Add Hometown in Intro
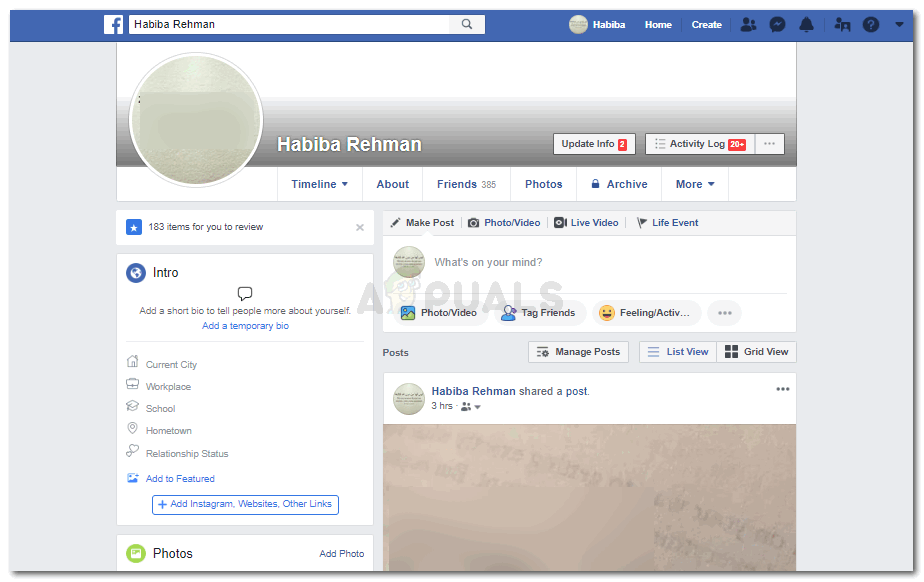Screen dimensions: 924x582 click(x=169, y=431)
